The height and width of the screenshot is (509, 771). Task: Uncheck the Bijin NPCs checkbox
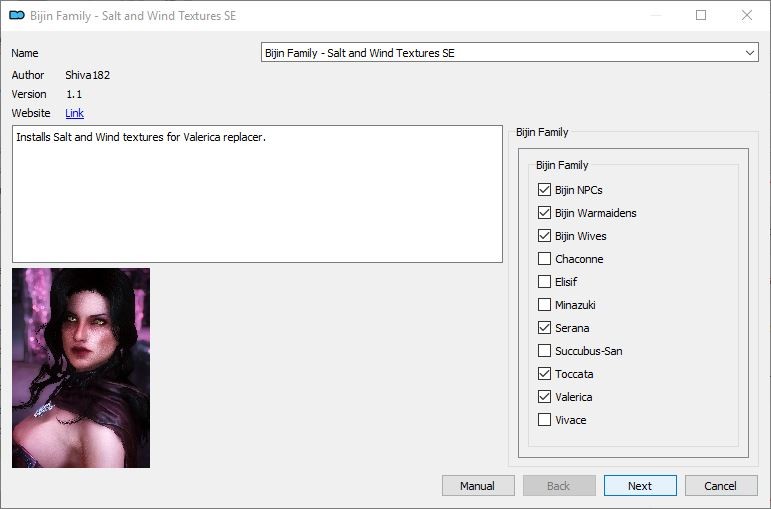pos(544,190)
